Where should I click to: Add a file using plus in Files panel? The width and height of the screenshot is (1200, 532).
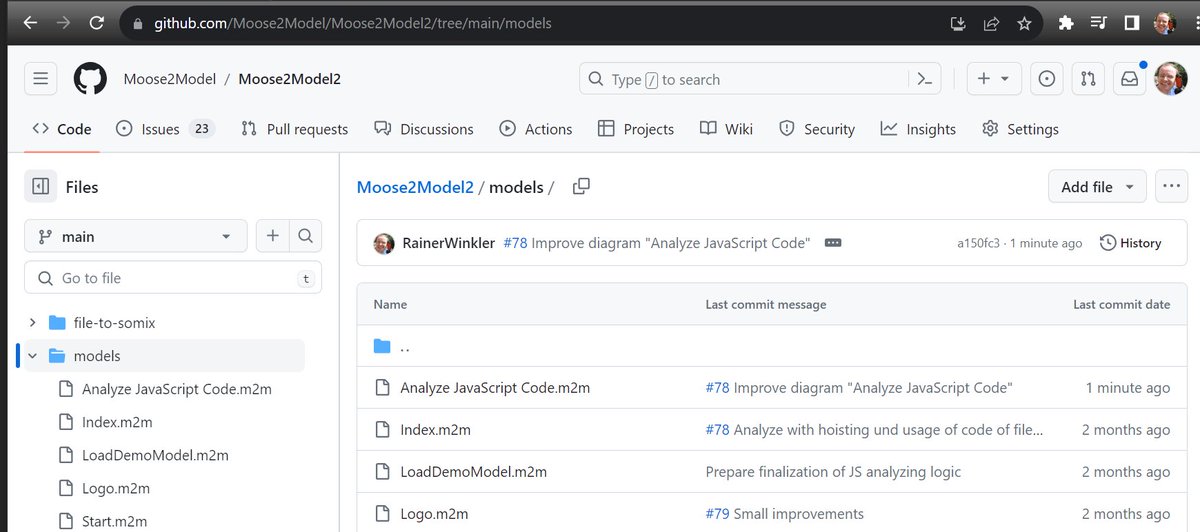click(x=272, y=237)
